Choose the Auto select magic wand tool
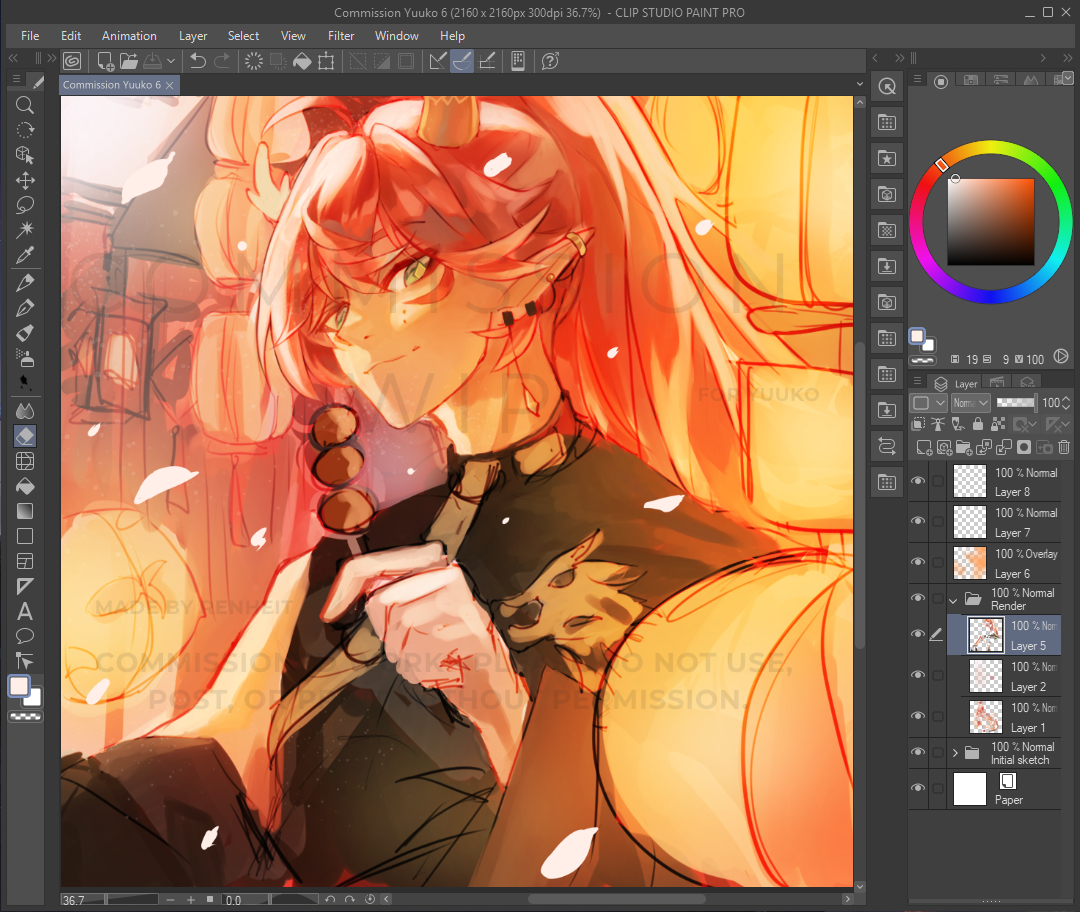Screen dimensions: 1080x912 25,230
